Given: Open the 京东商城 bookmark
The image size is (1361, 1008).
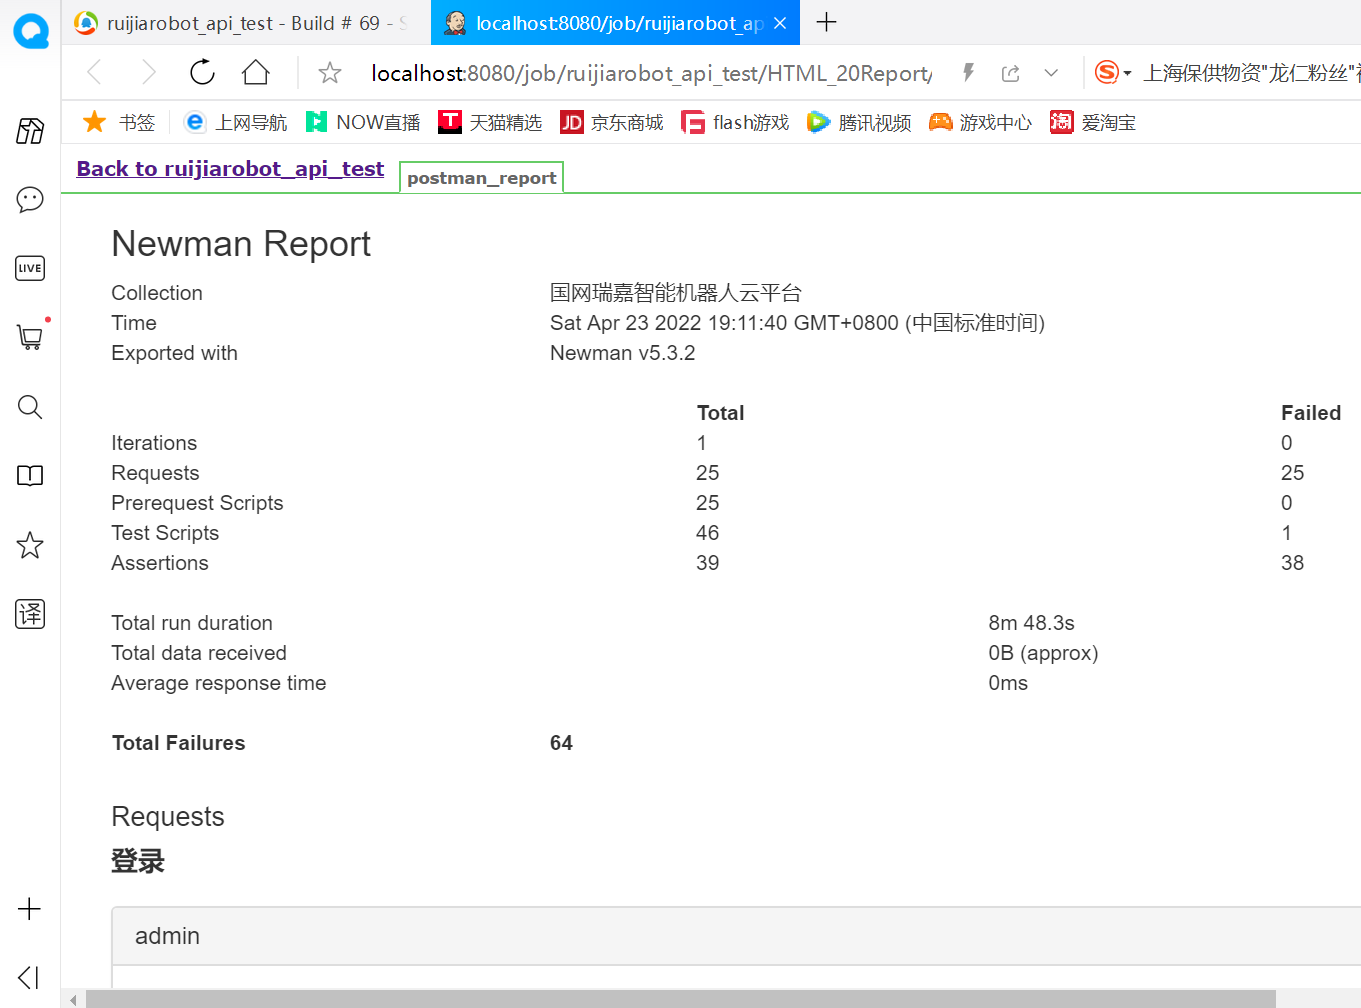Looking at the screenshot, I should 612,122.
